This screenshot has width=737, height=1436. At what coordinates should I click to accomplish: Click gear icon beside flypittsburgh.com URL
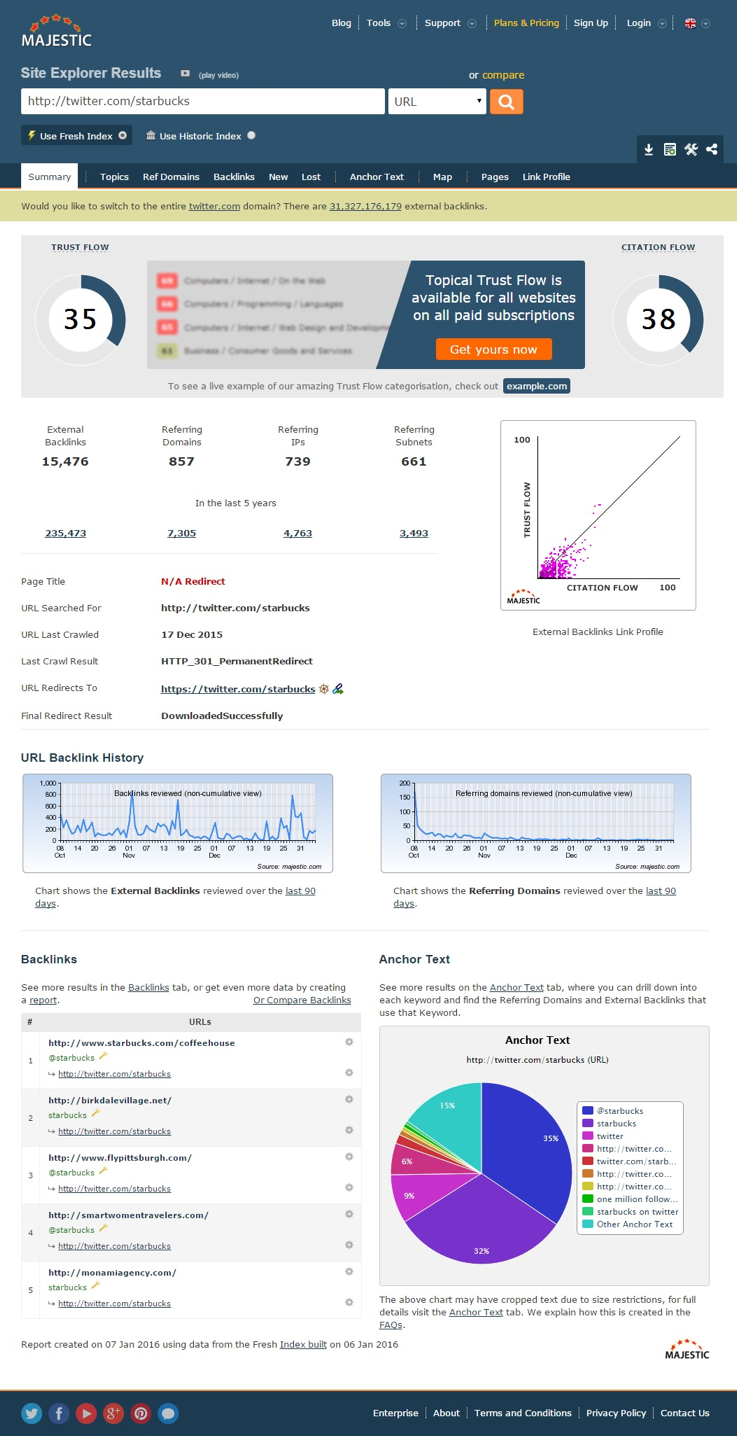pos(349,1157)
